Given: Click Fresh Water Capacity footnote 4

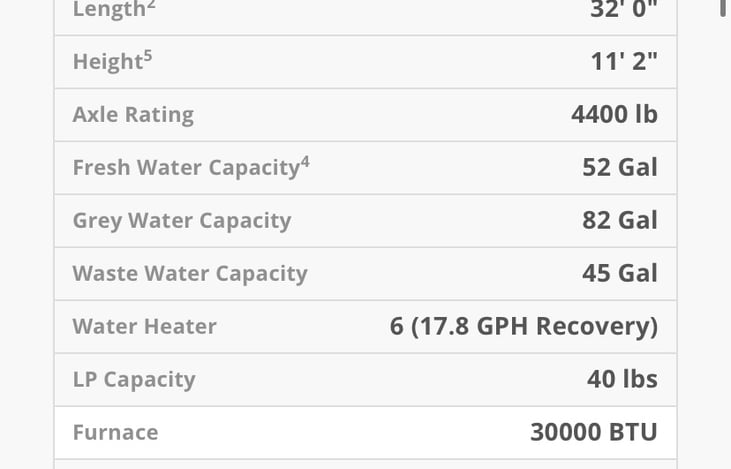Looking at the screenshot, I should point(305,161).
